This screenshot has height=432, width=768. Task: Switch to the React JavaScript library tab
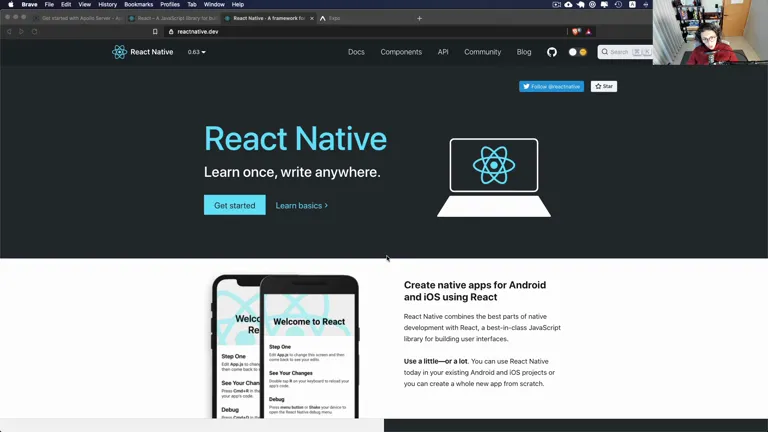(173, 18)
